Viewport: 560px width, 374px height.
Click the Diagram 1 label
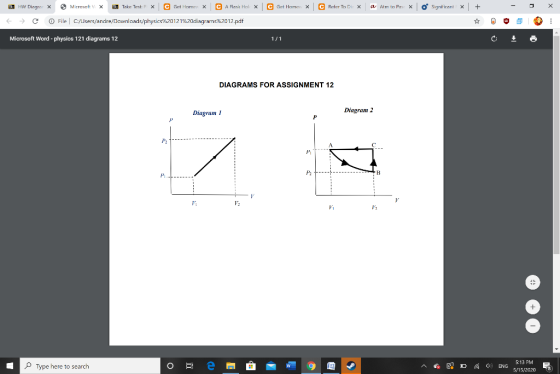(x=207, y=113)
